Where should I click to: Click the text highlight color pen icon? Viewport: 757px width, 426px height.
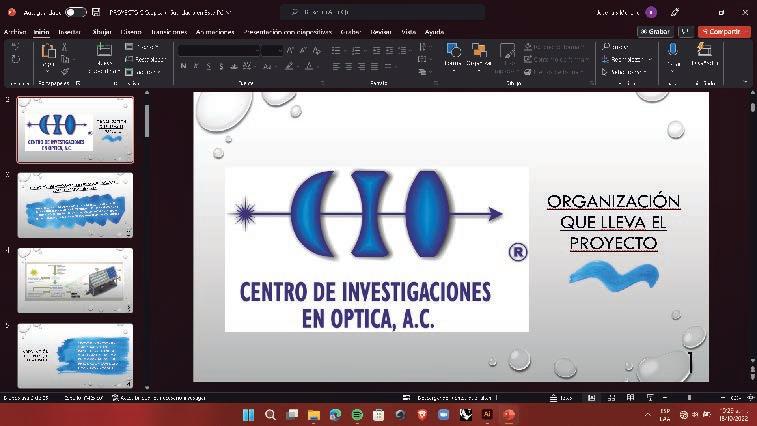(x=289, y=66)
